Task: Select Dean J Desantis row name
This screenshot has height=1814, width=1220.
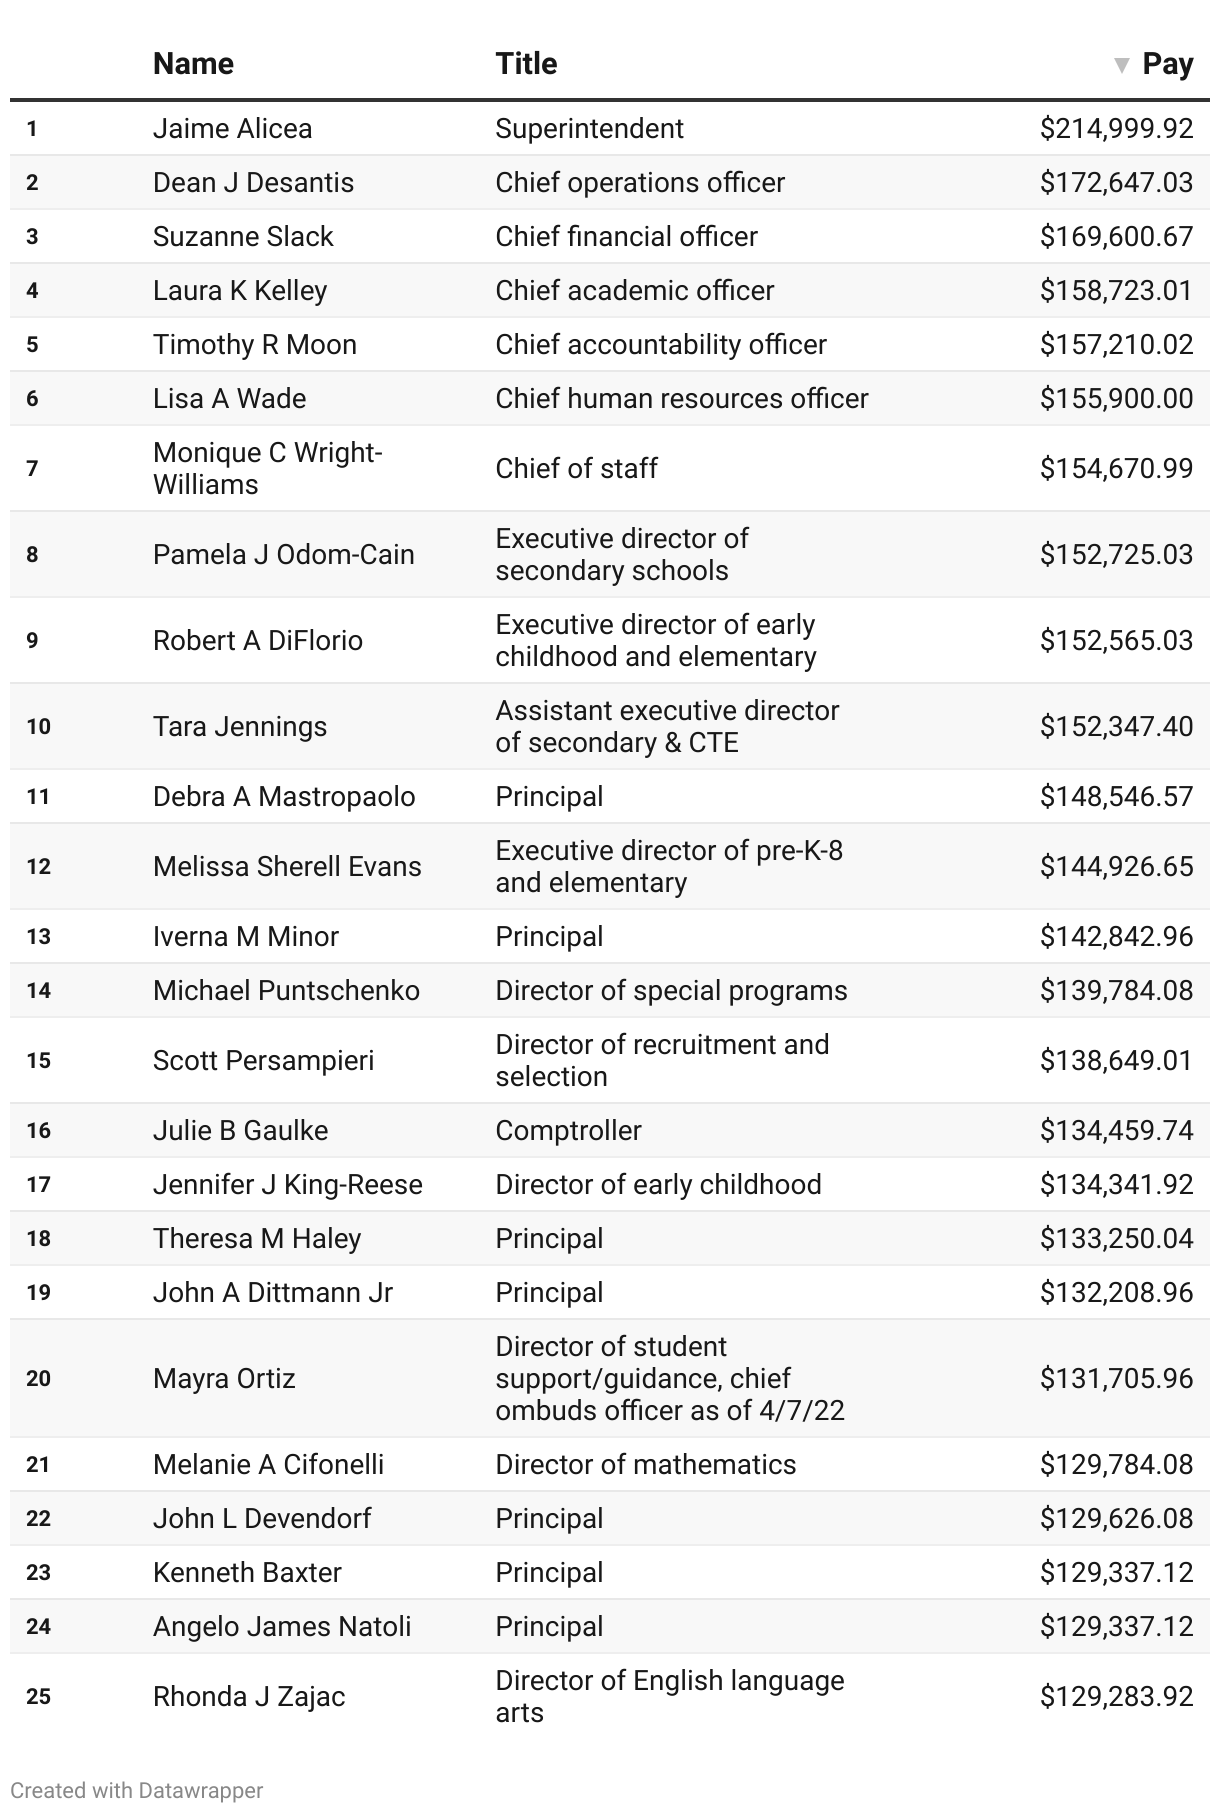Action: 253,183
